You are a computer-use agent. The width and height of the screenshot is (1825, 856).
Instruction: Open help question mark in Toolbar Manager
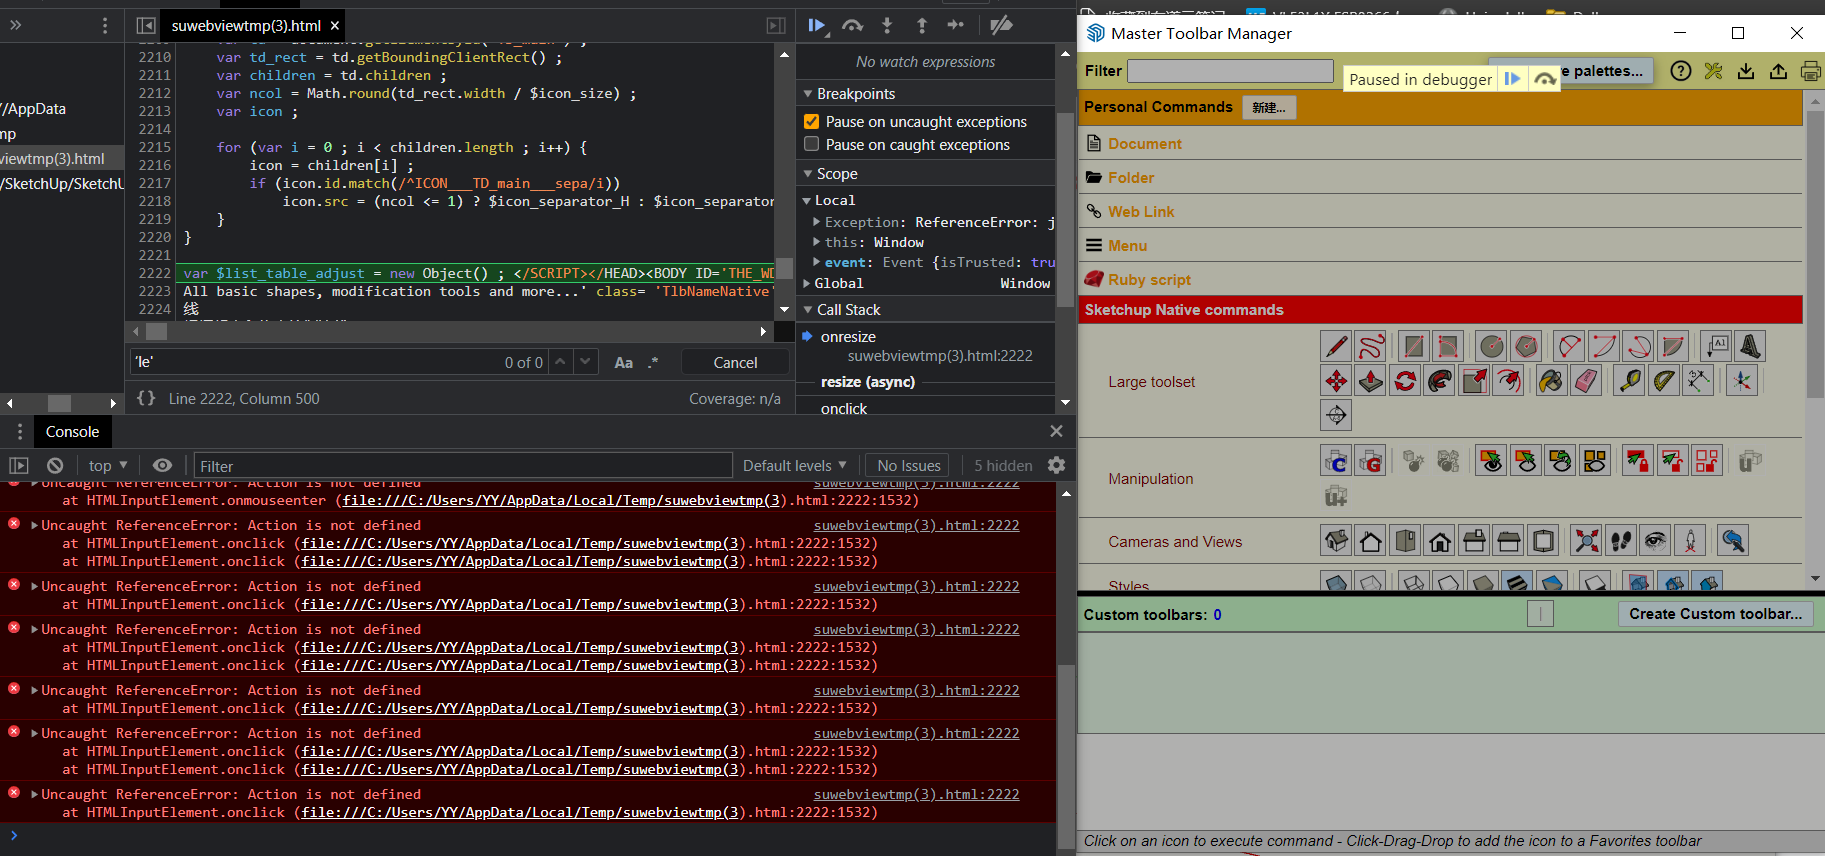point(1681,71)
